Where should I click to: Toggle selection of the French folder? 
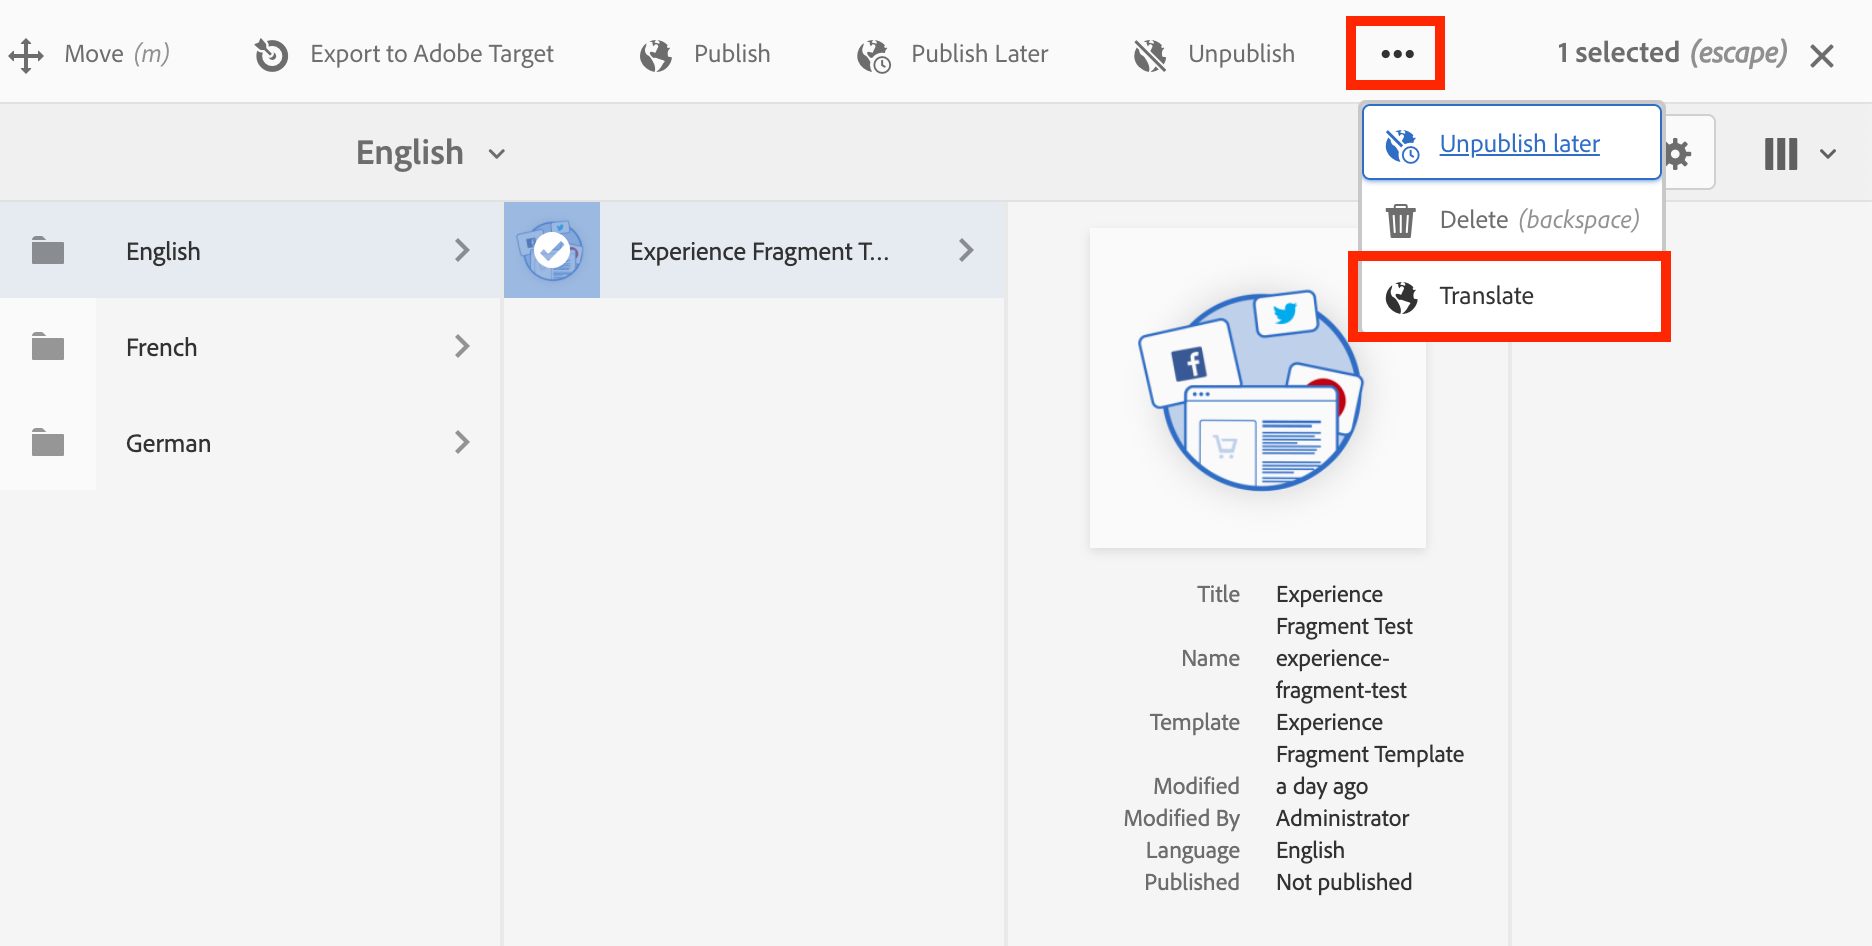point(47,346)
